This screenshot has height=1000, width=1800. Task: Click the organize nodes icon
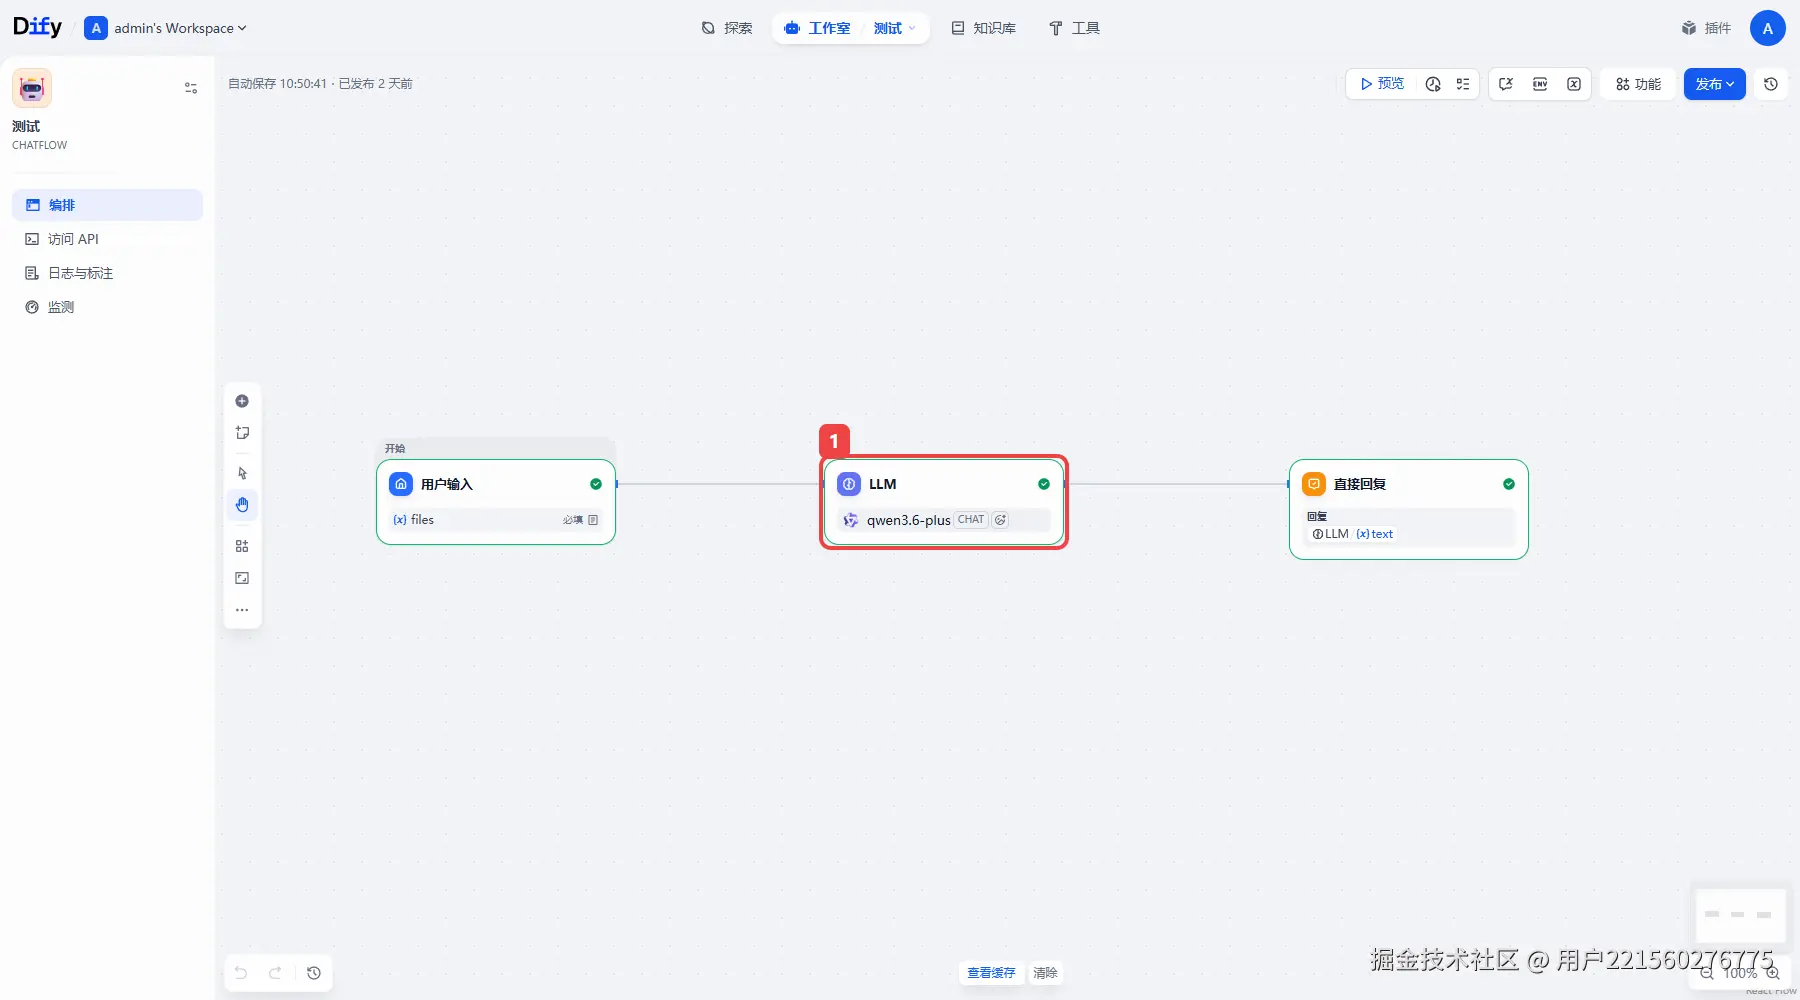[242, 546]
